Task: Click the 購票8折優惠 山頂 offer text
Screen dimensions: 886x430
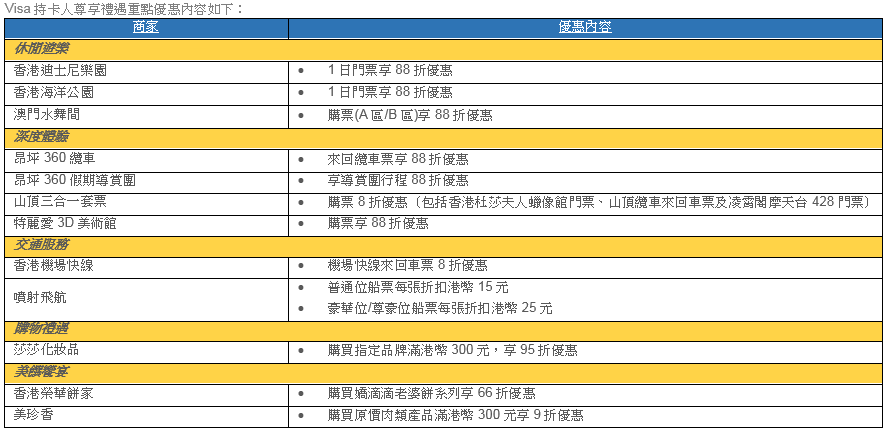Action: (601, 203)
